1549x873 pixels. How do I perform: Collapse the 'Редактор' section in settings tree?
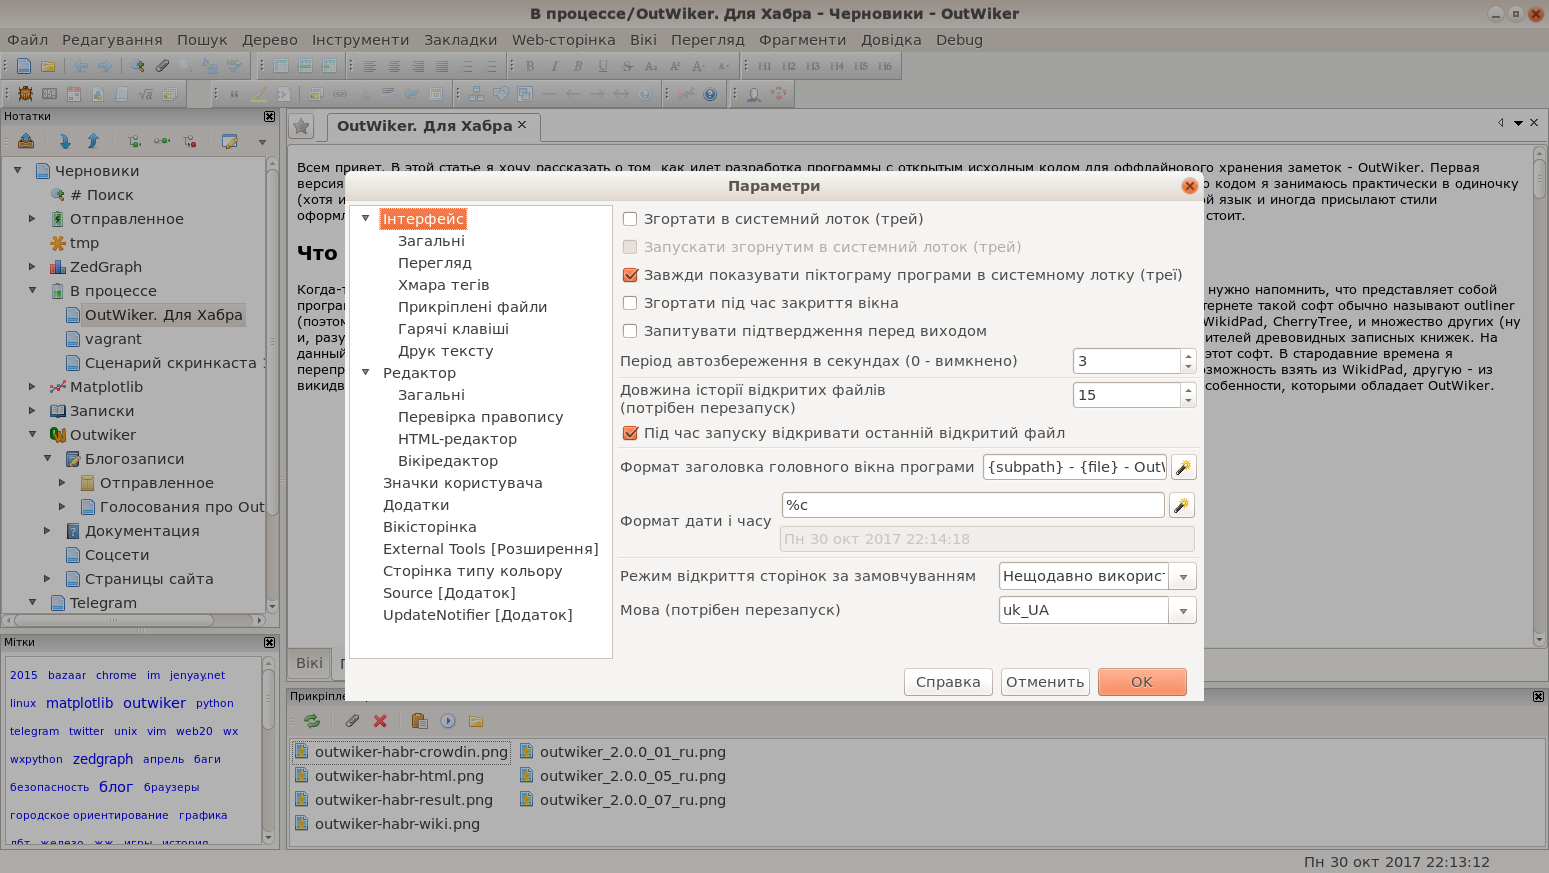tap(365, 372)
